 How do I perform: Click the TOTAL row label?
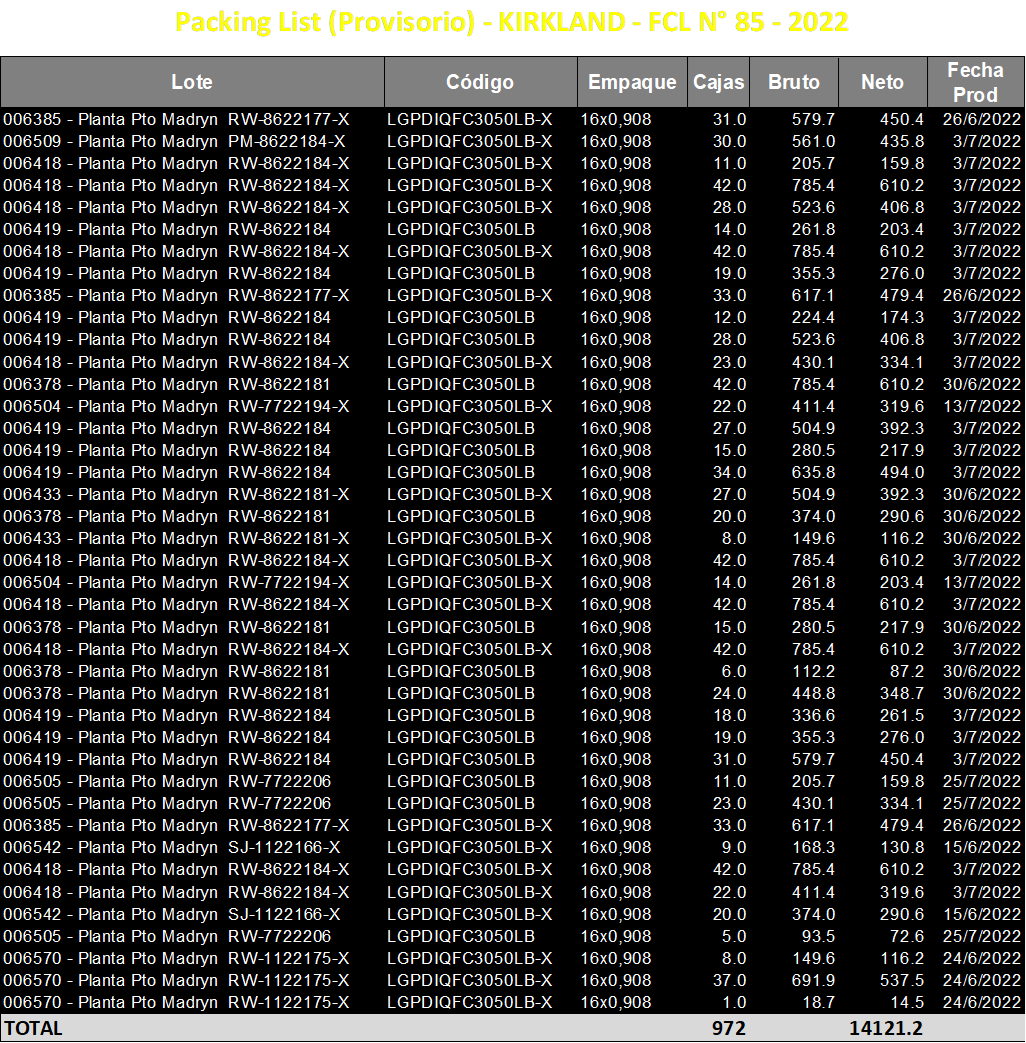click(34, 1028)
